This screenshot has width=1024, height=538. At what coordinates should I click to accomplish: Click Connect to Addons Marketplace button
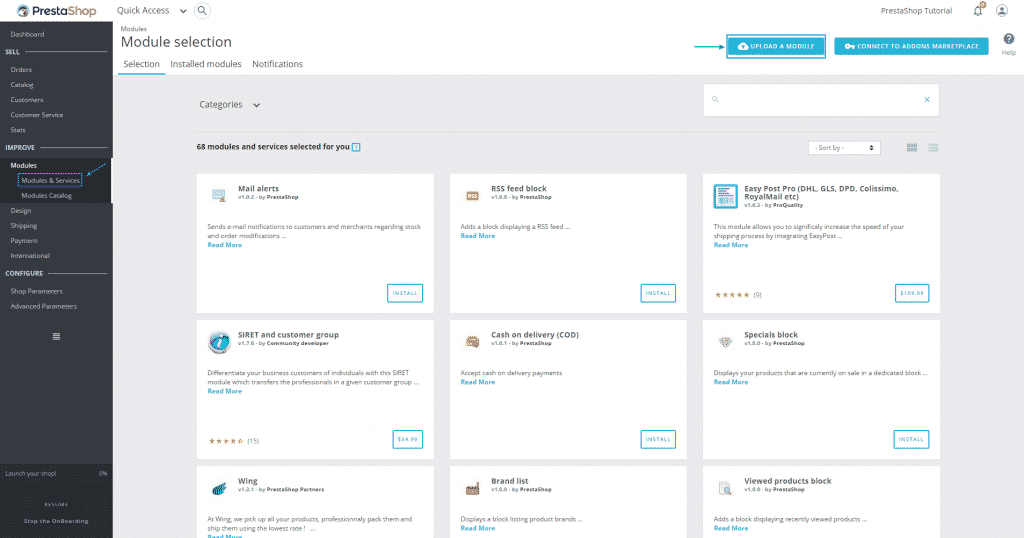911,46
